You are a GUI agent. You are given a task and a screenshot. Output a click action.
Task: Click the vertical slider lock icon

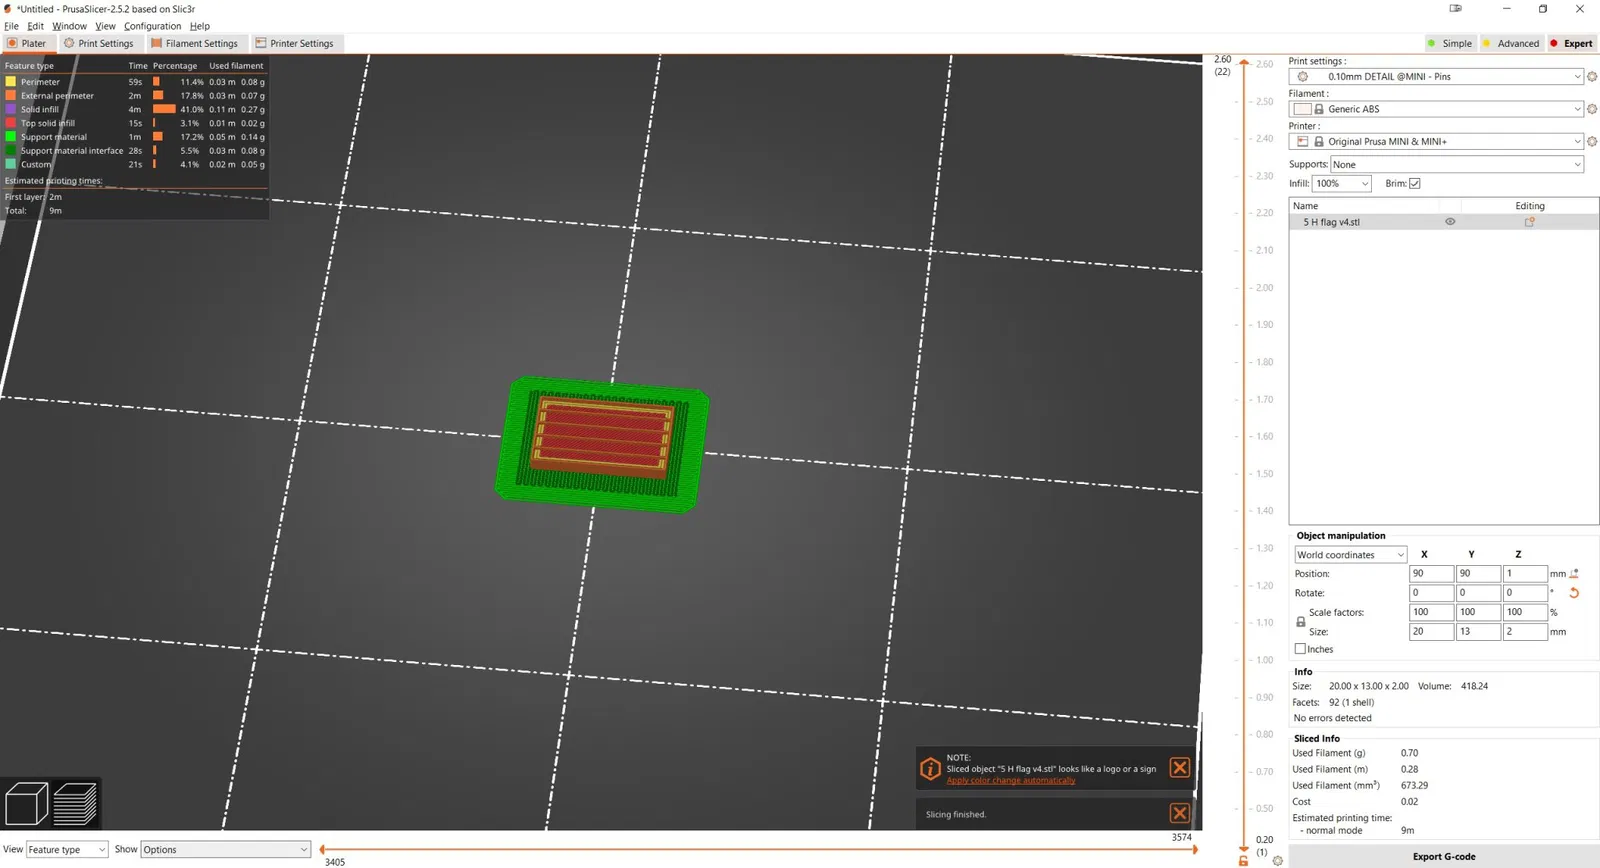click(x=1243, y=860)
